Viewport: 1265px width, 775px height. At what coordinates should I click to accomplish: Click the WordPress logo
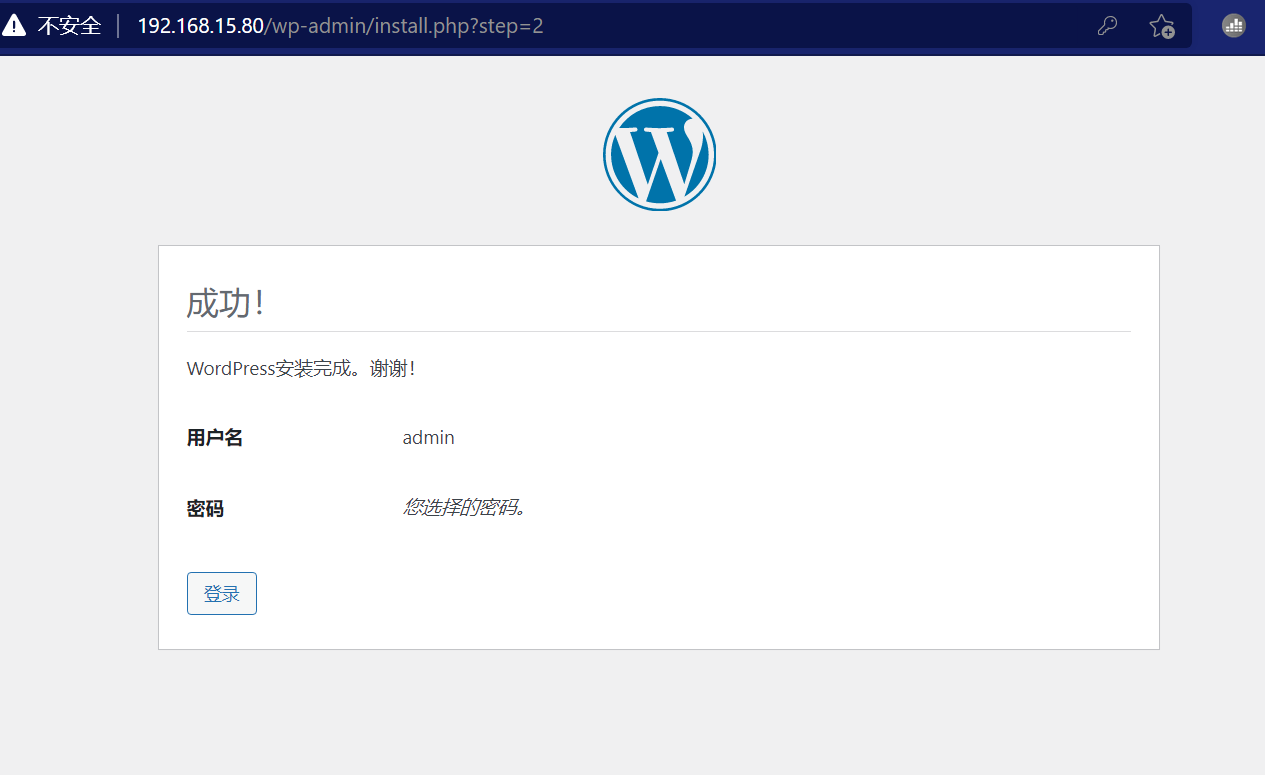(659, 154)
